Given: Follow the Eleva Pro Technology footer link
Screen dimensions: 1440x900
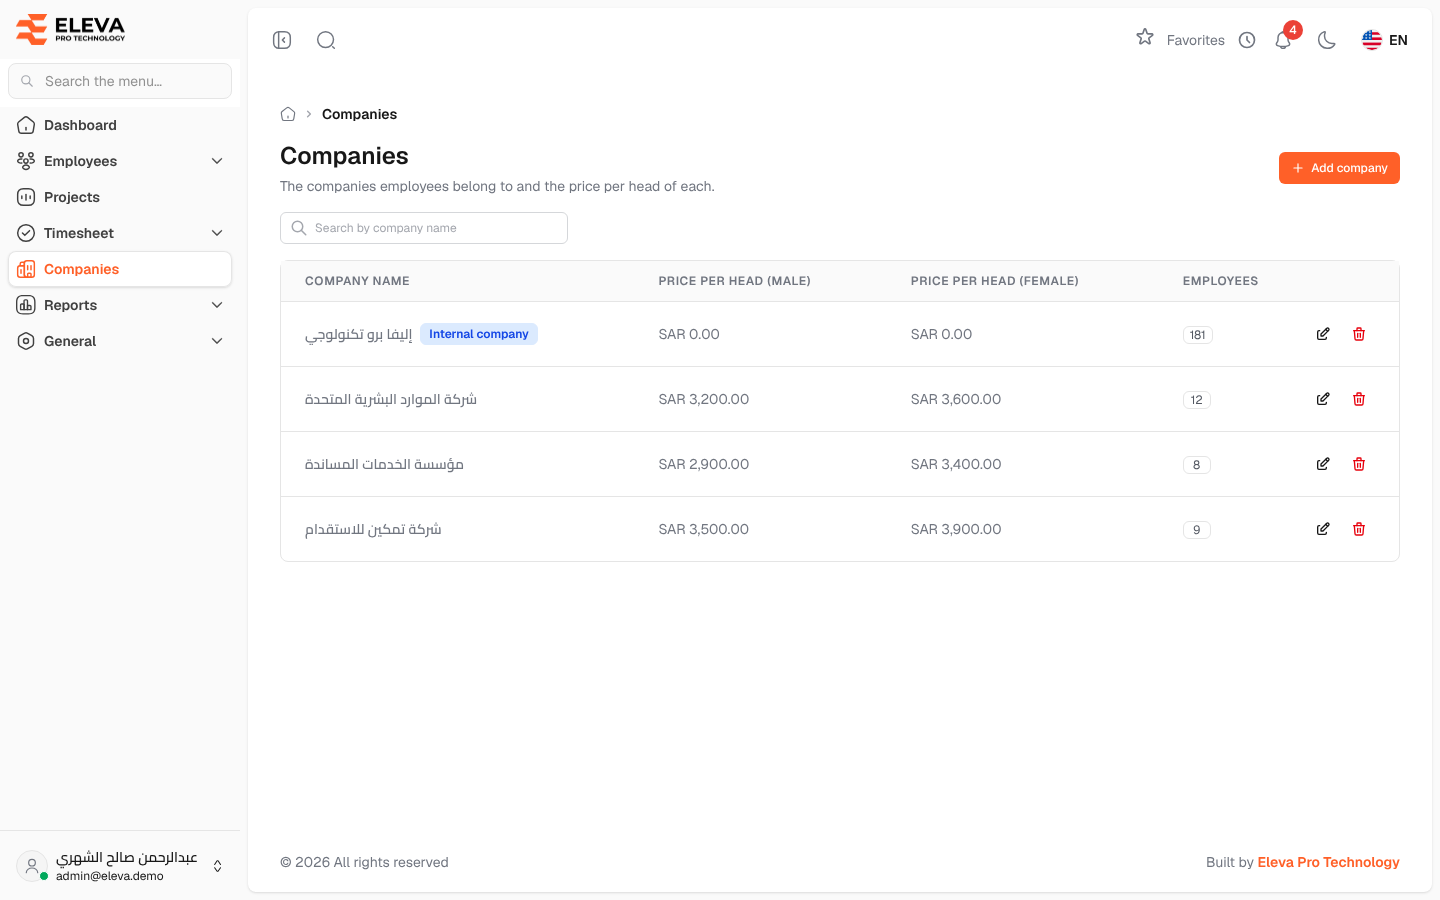Looking at the screenshot, I should (x=1328, y=862).
